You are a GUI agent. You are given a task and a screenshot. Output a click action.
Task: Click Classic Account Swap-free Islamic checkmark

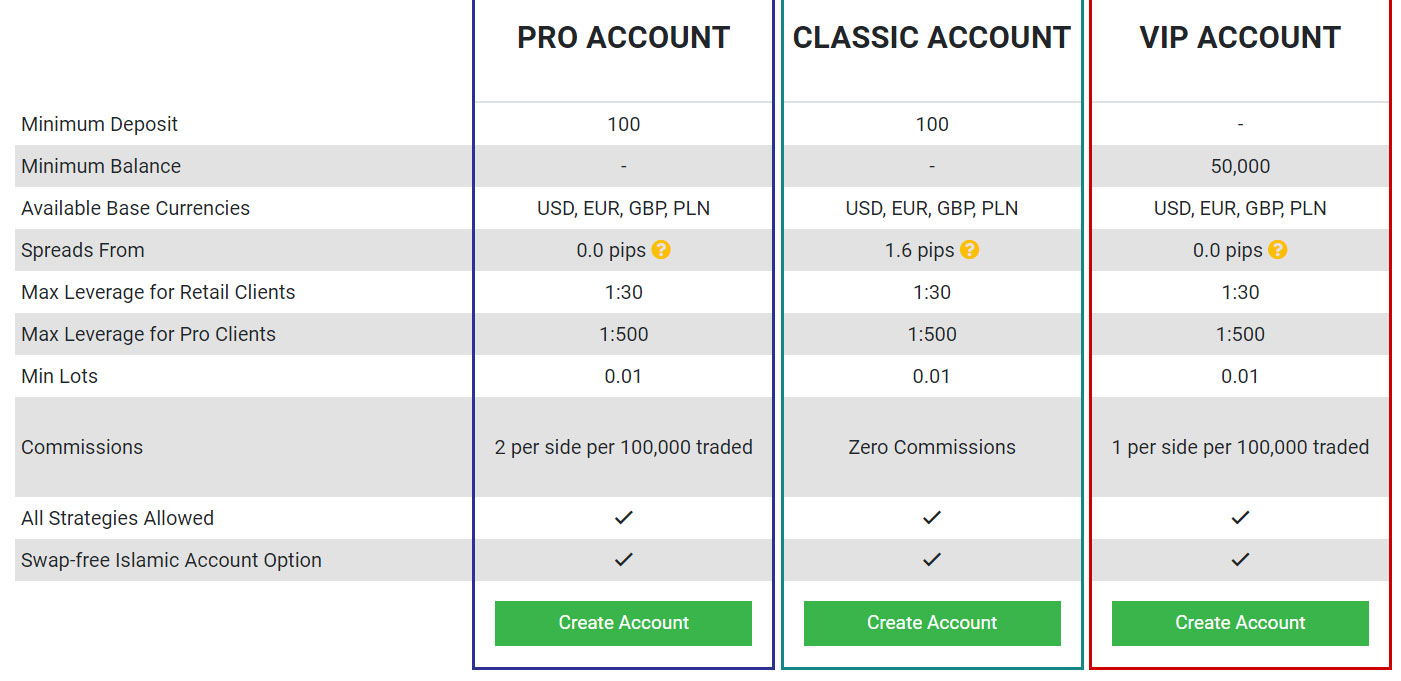pos(932,560)
